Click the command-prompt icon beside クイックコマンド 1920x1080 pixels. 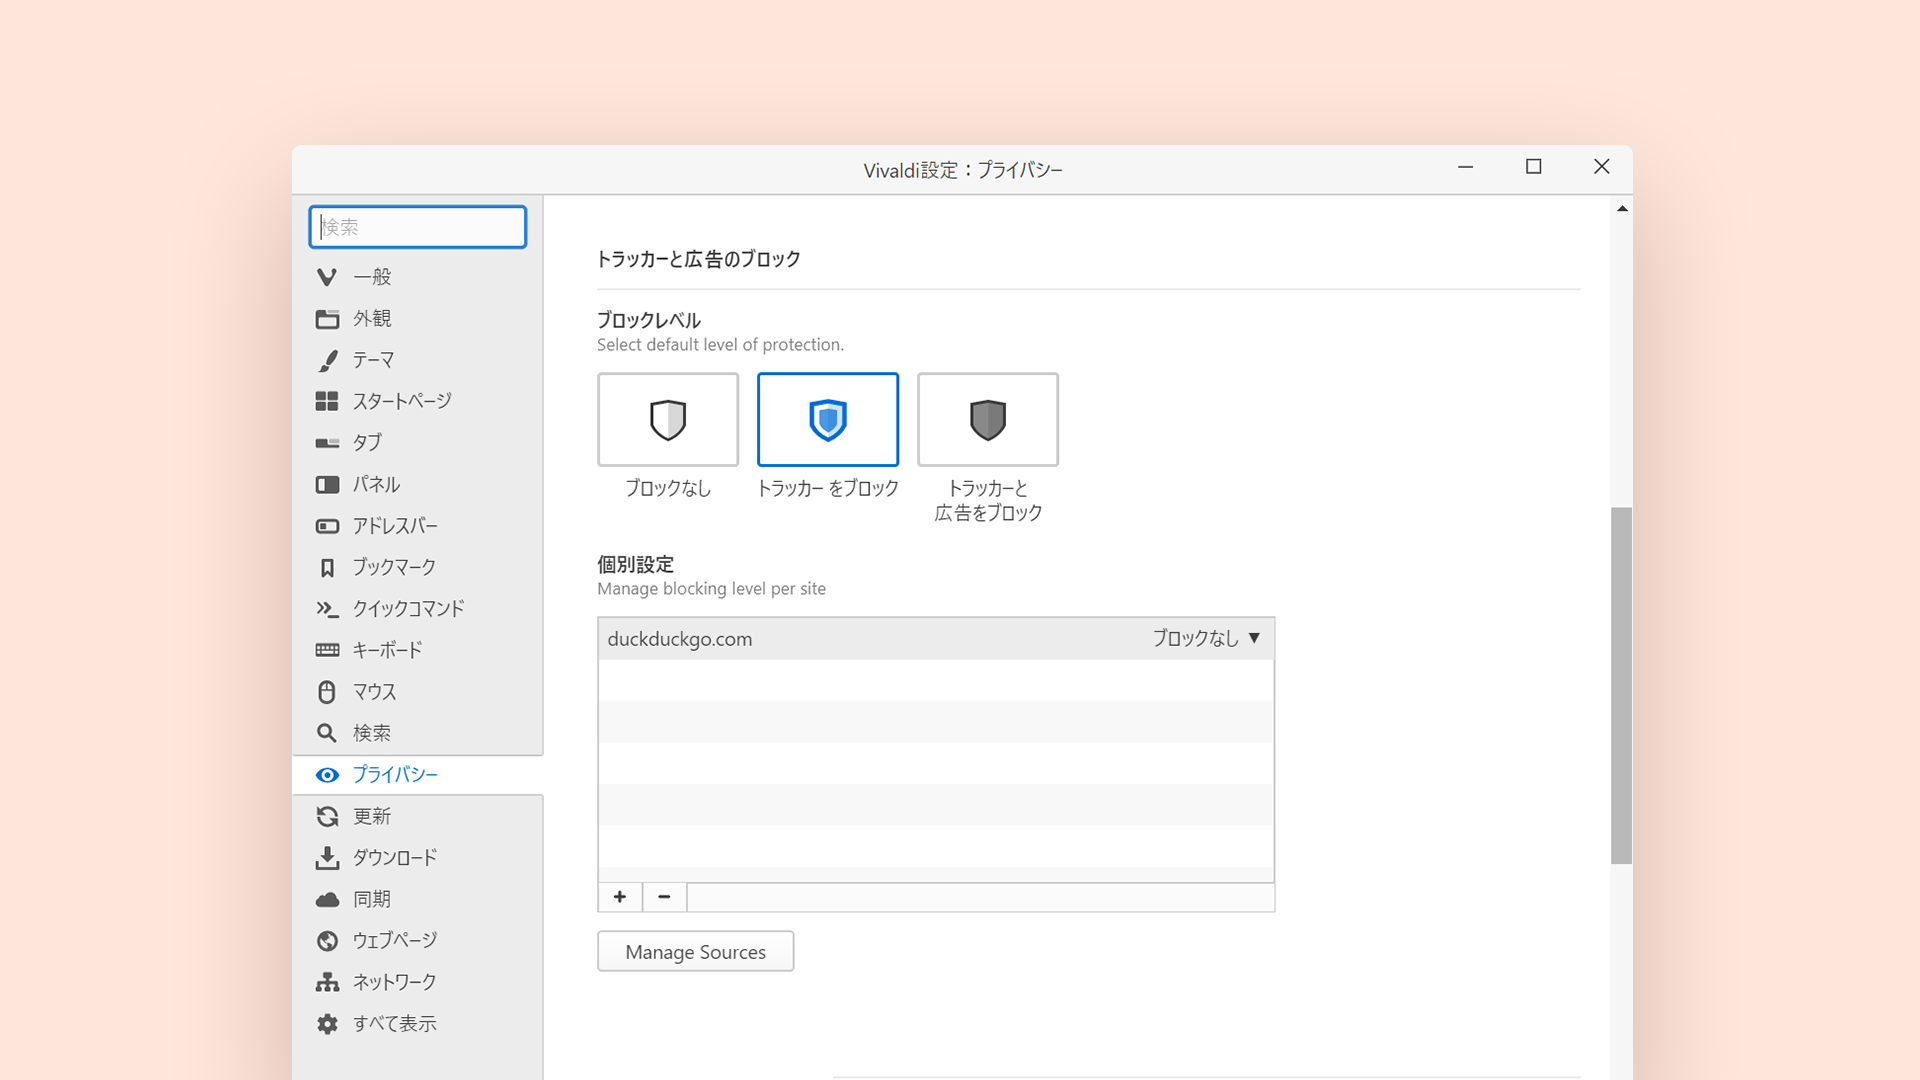coord(327,609)
